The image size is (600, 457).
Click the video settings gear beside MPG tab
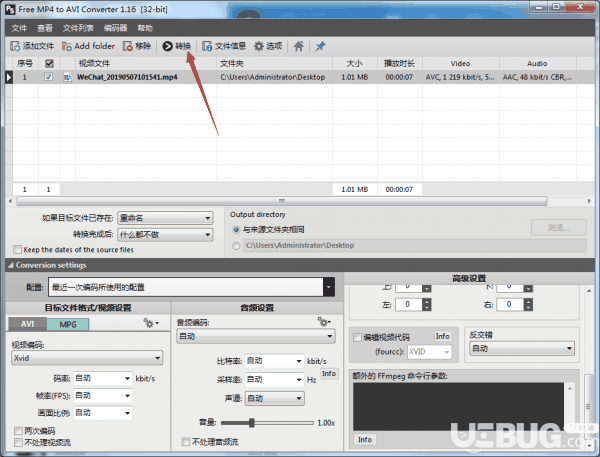151,323
